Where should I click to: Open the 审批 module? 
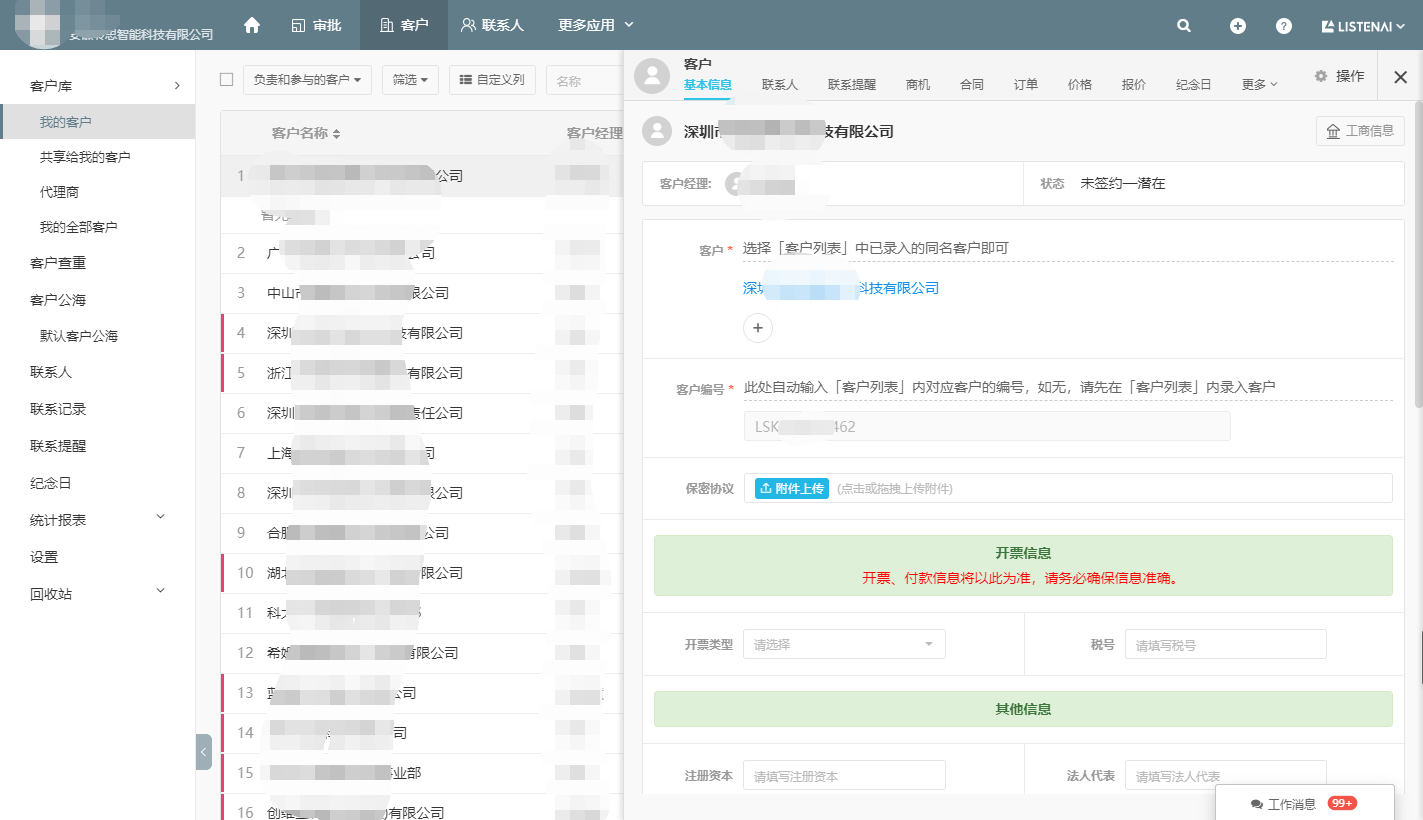(317, 25)
